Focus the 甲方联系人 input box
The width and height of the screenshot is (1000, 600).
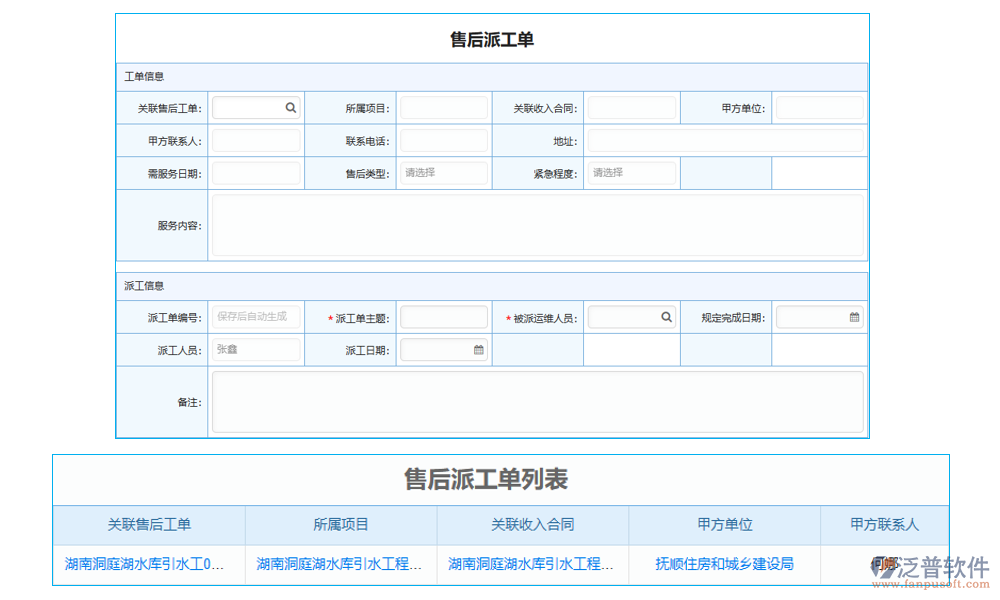pos(255,140)
